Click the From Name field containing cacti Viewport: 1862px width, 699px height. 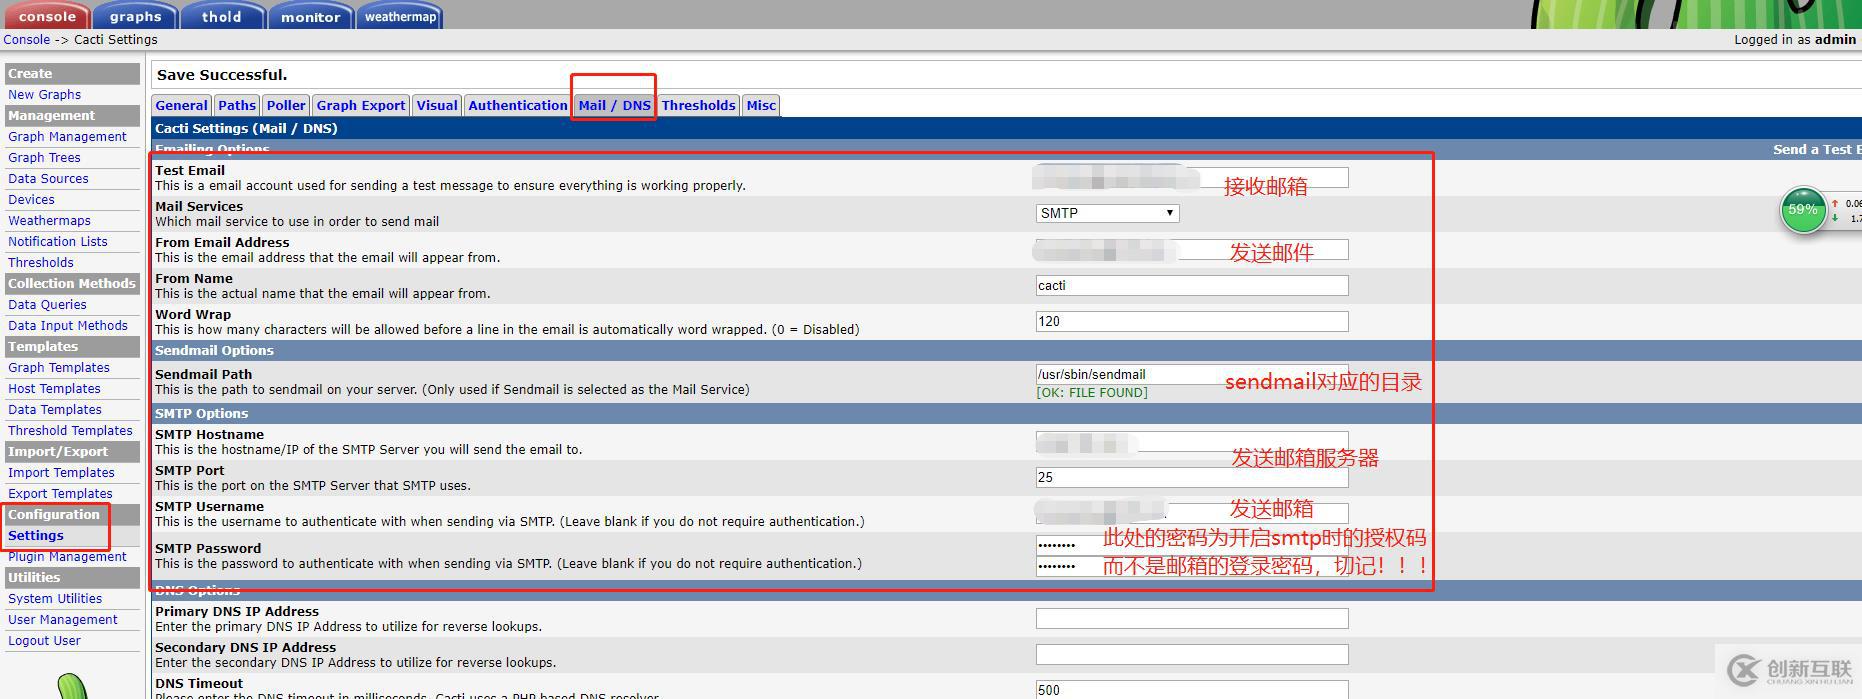pyautogui.click(x=1192, y=285)
